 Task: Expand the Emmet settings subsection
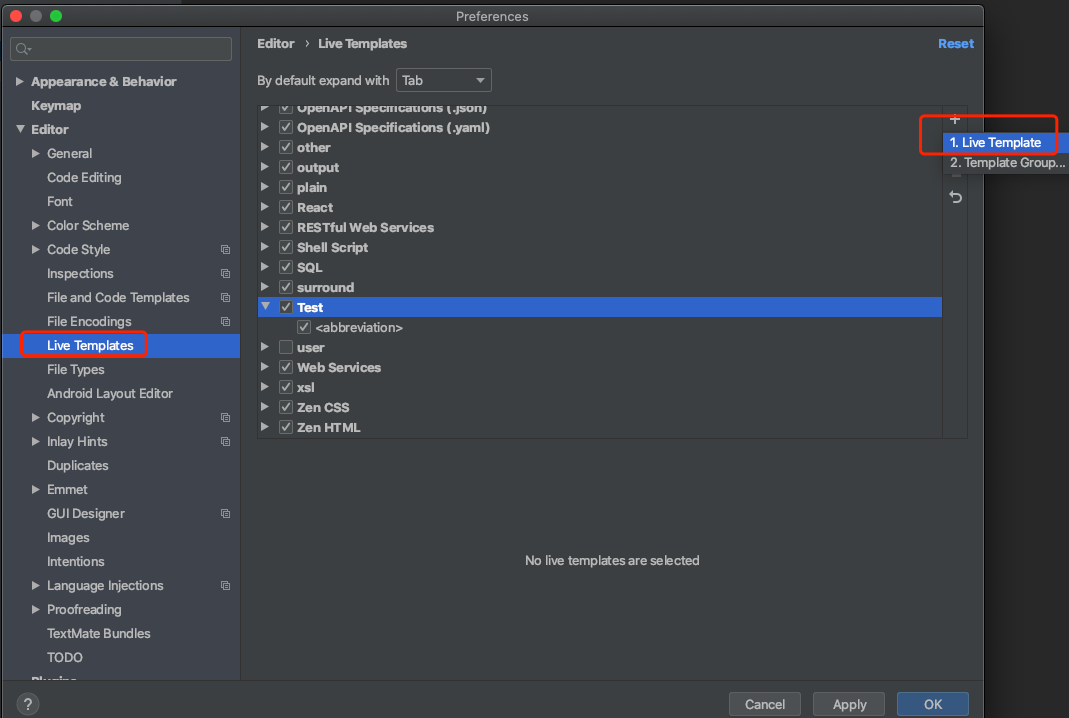(35, 490)
